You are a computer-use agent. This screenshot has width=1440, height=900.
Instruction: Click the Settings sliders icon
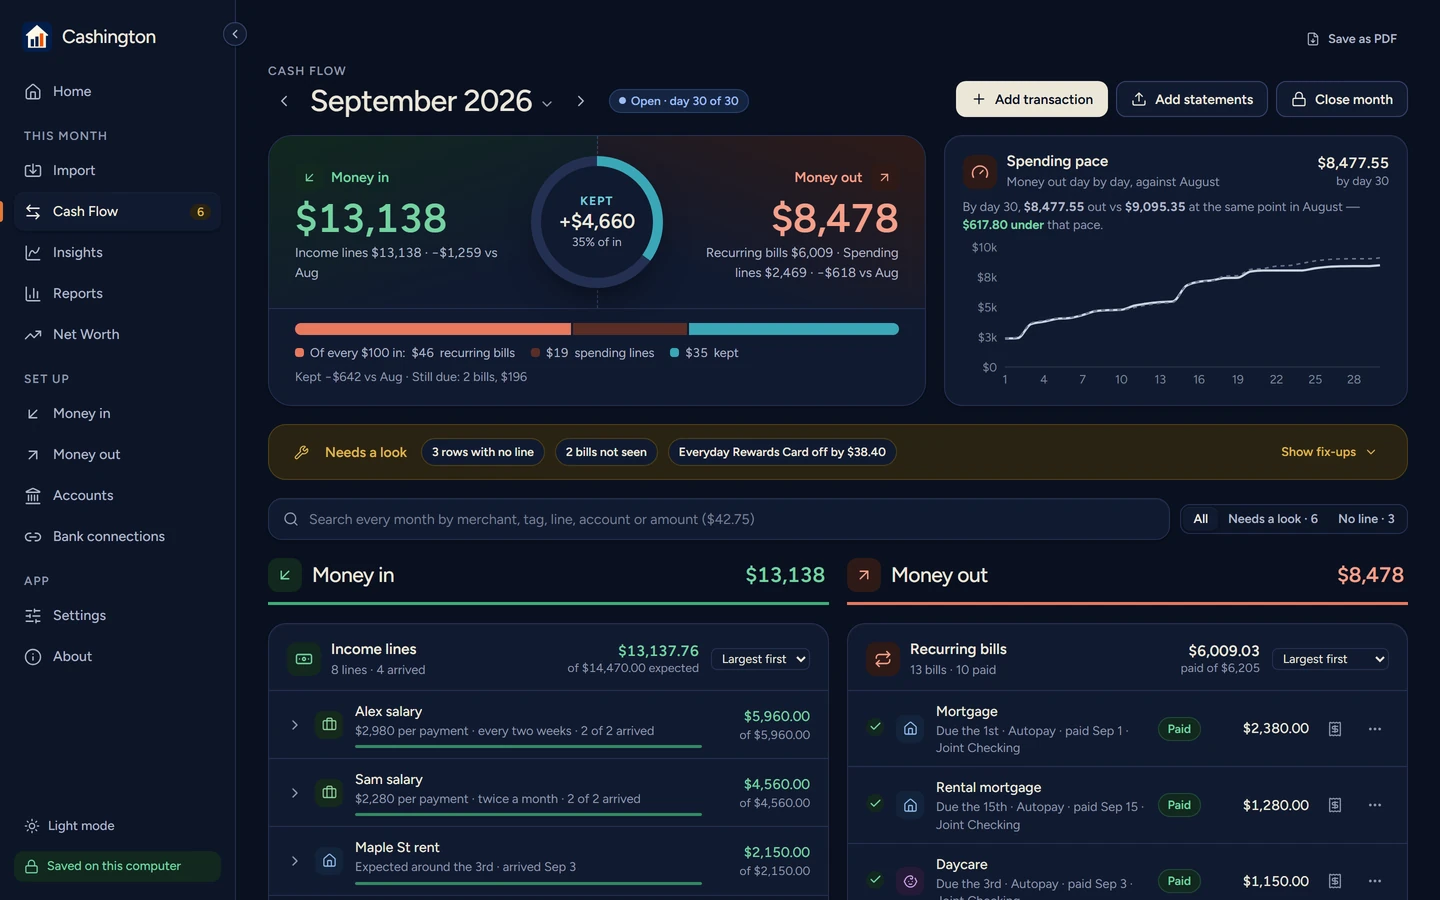click(x=33, y=616)
